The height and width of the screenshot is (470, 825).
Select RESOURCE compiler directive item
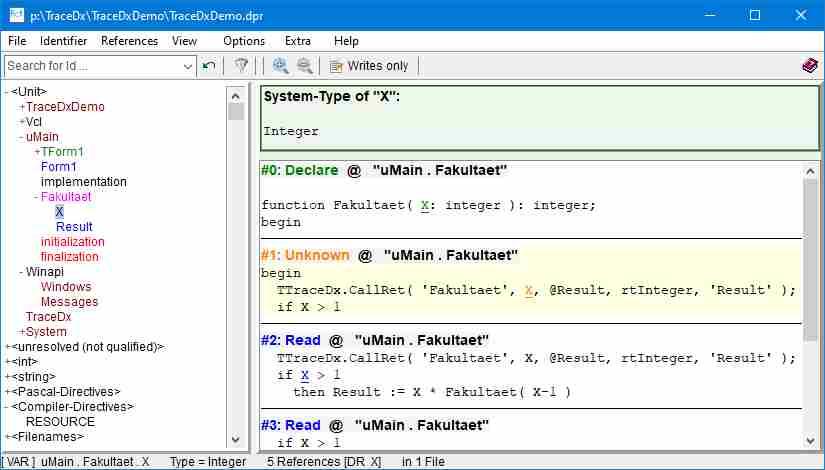pos(61,422)
